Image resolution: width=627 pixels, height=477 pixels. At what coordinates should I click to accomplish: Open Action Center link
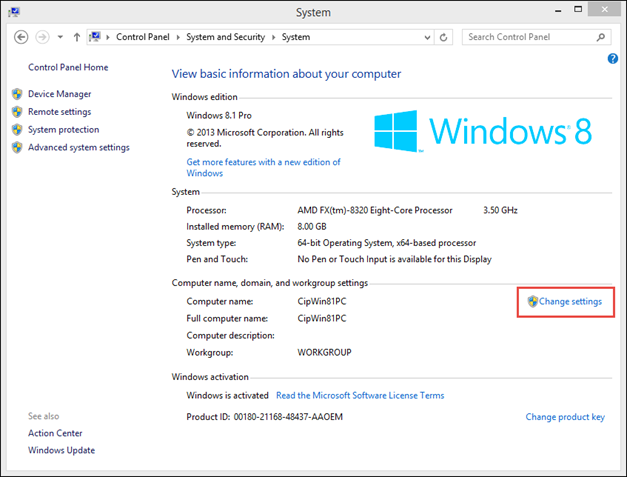coord(55,433)
